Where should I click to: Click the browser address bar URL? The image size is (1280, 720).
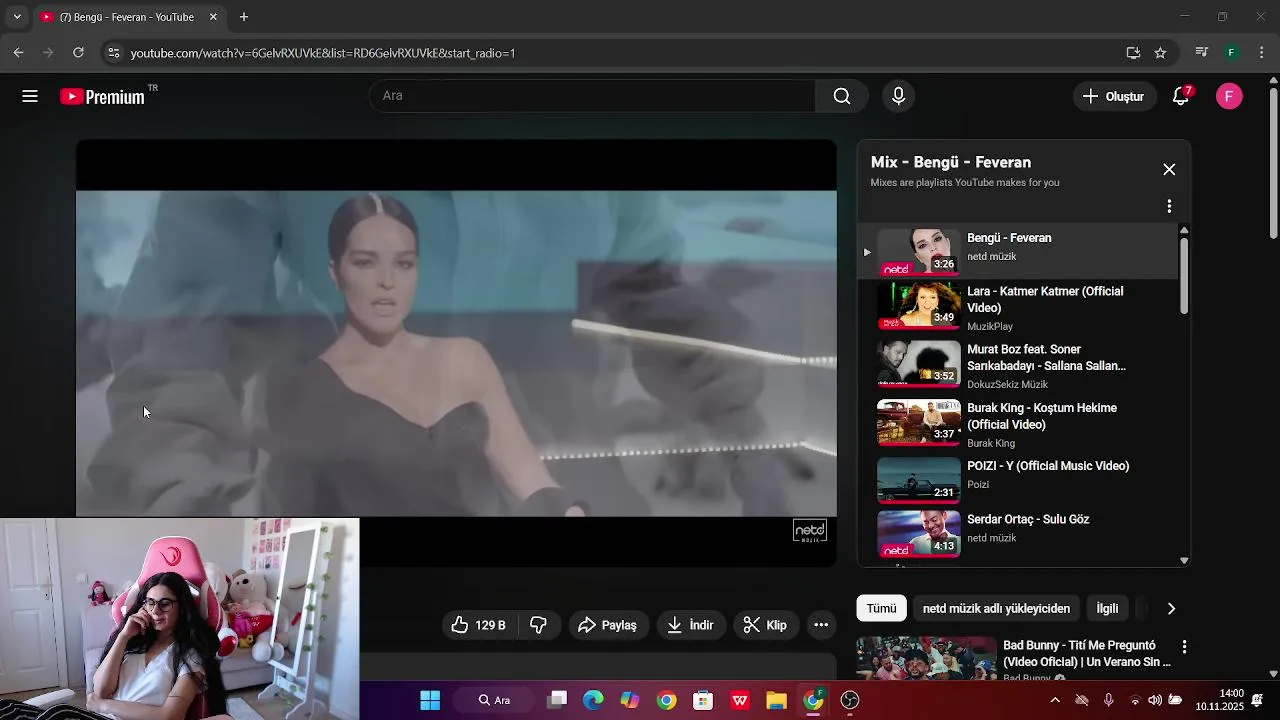[x=322, y=53]
